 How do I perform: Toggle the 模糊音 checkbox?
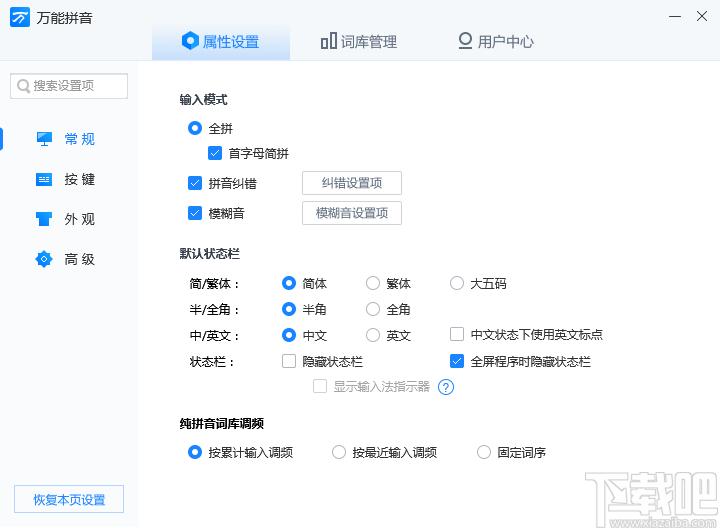pos(195,213)
